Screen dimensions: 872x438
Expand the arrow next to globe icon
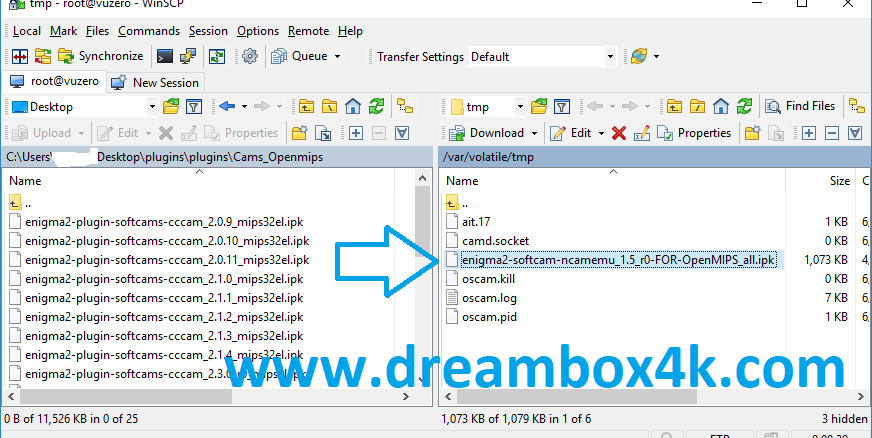point(656,57)
